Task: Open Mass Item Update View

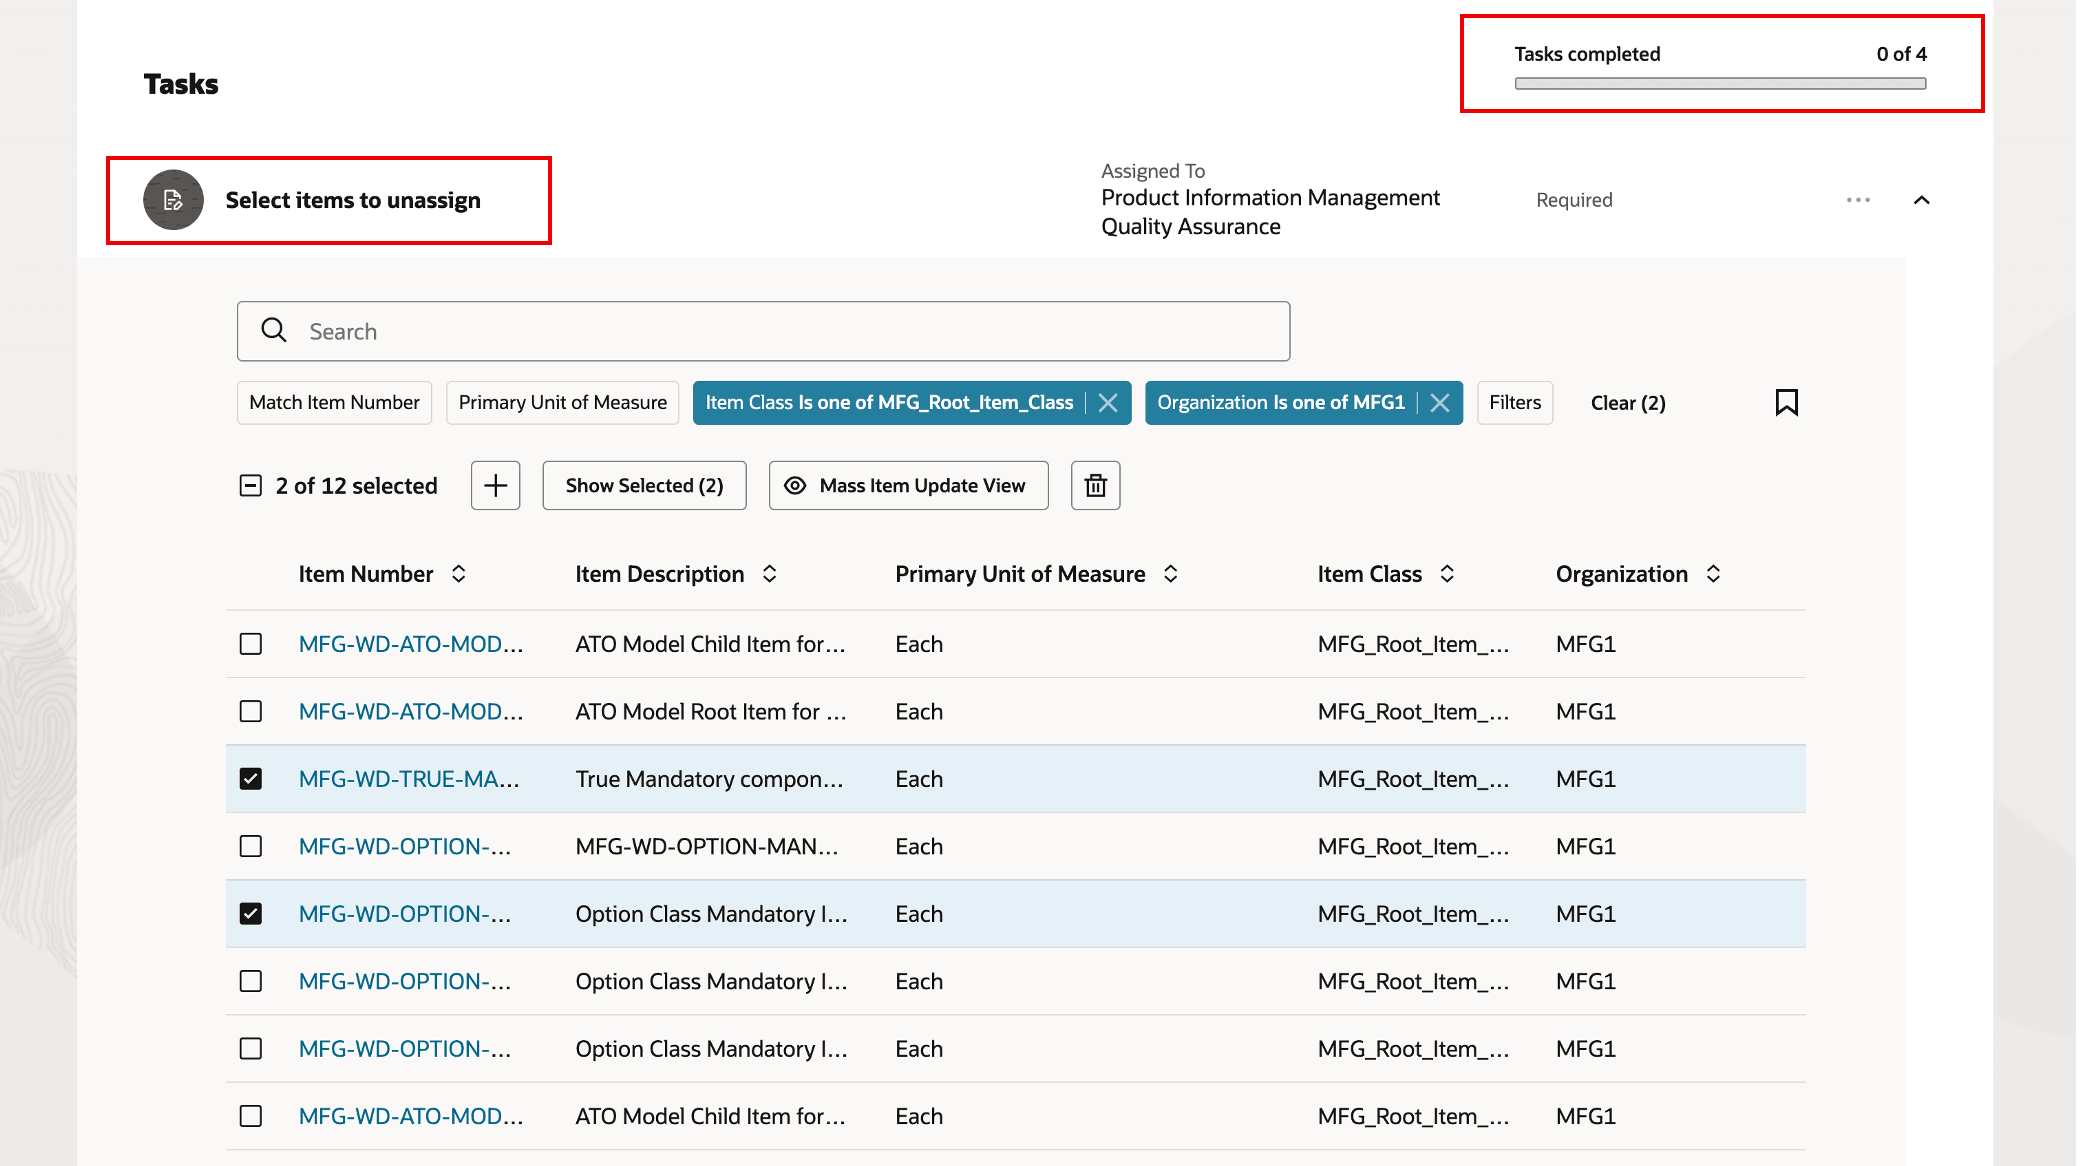Action: (x=908, y=485)
